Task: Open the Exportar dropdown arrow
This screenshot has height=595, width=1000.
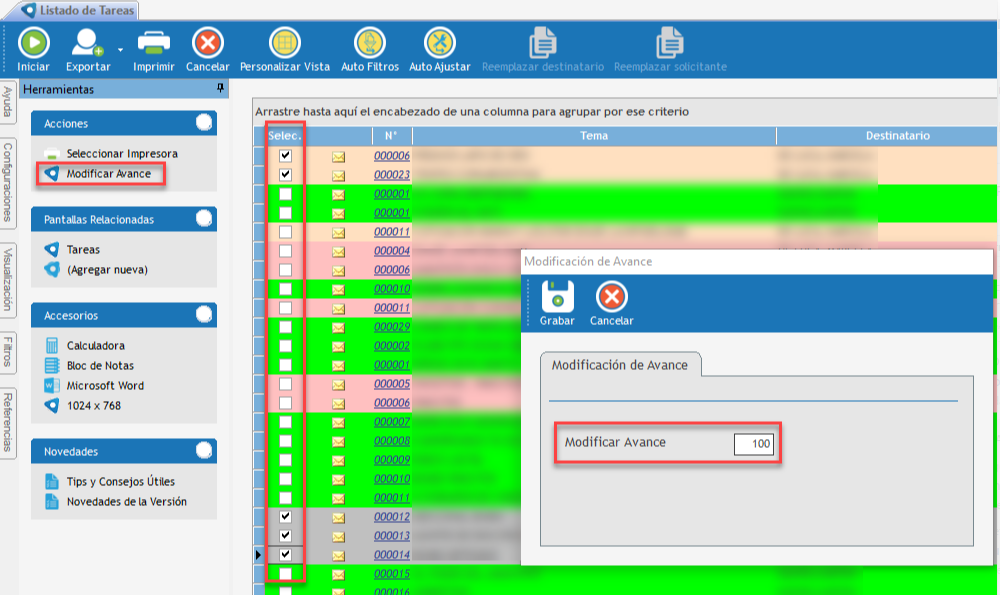Action: (120, 48)
